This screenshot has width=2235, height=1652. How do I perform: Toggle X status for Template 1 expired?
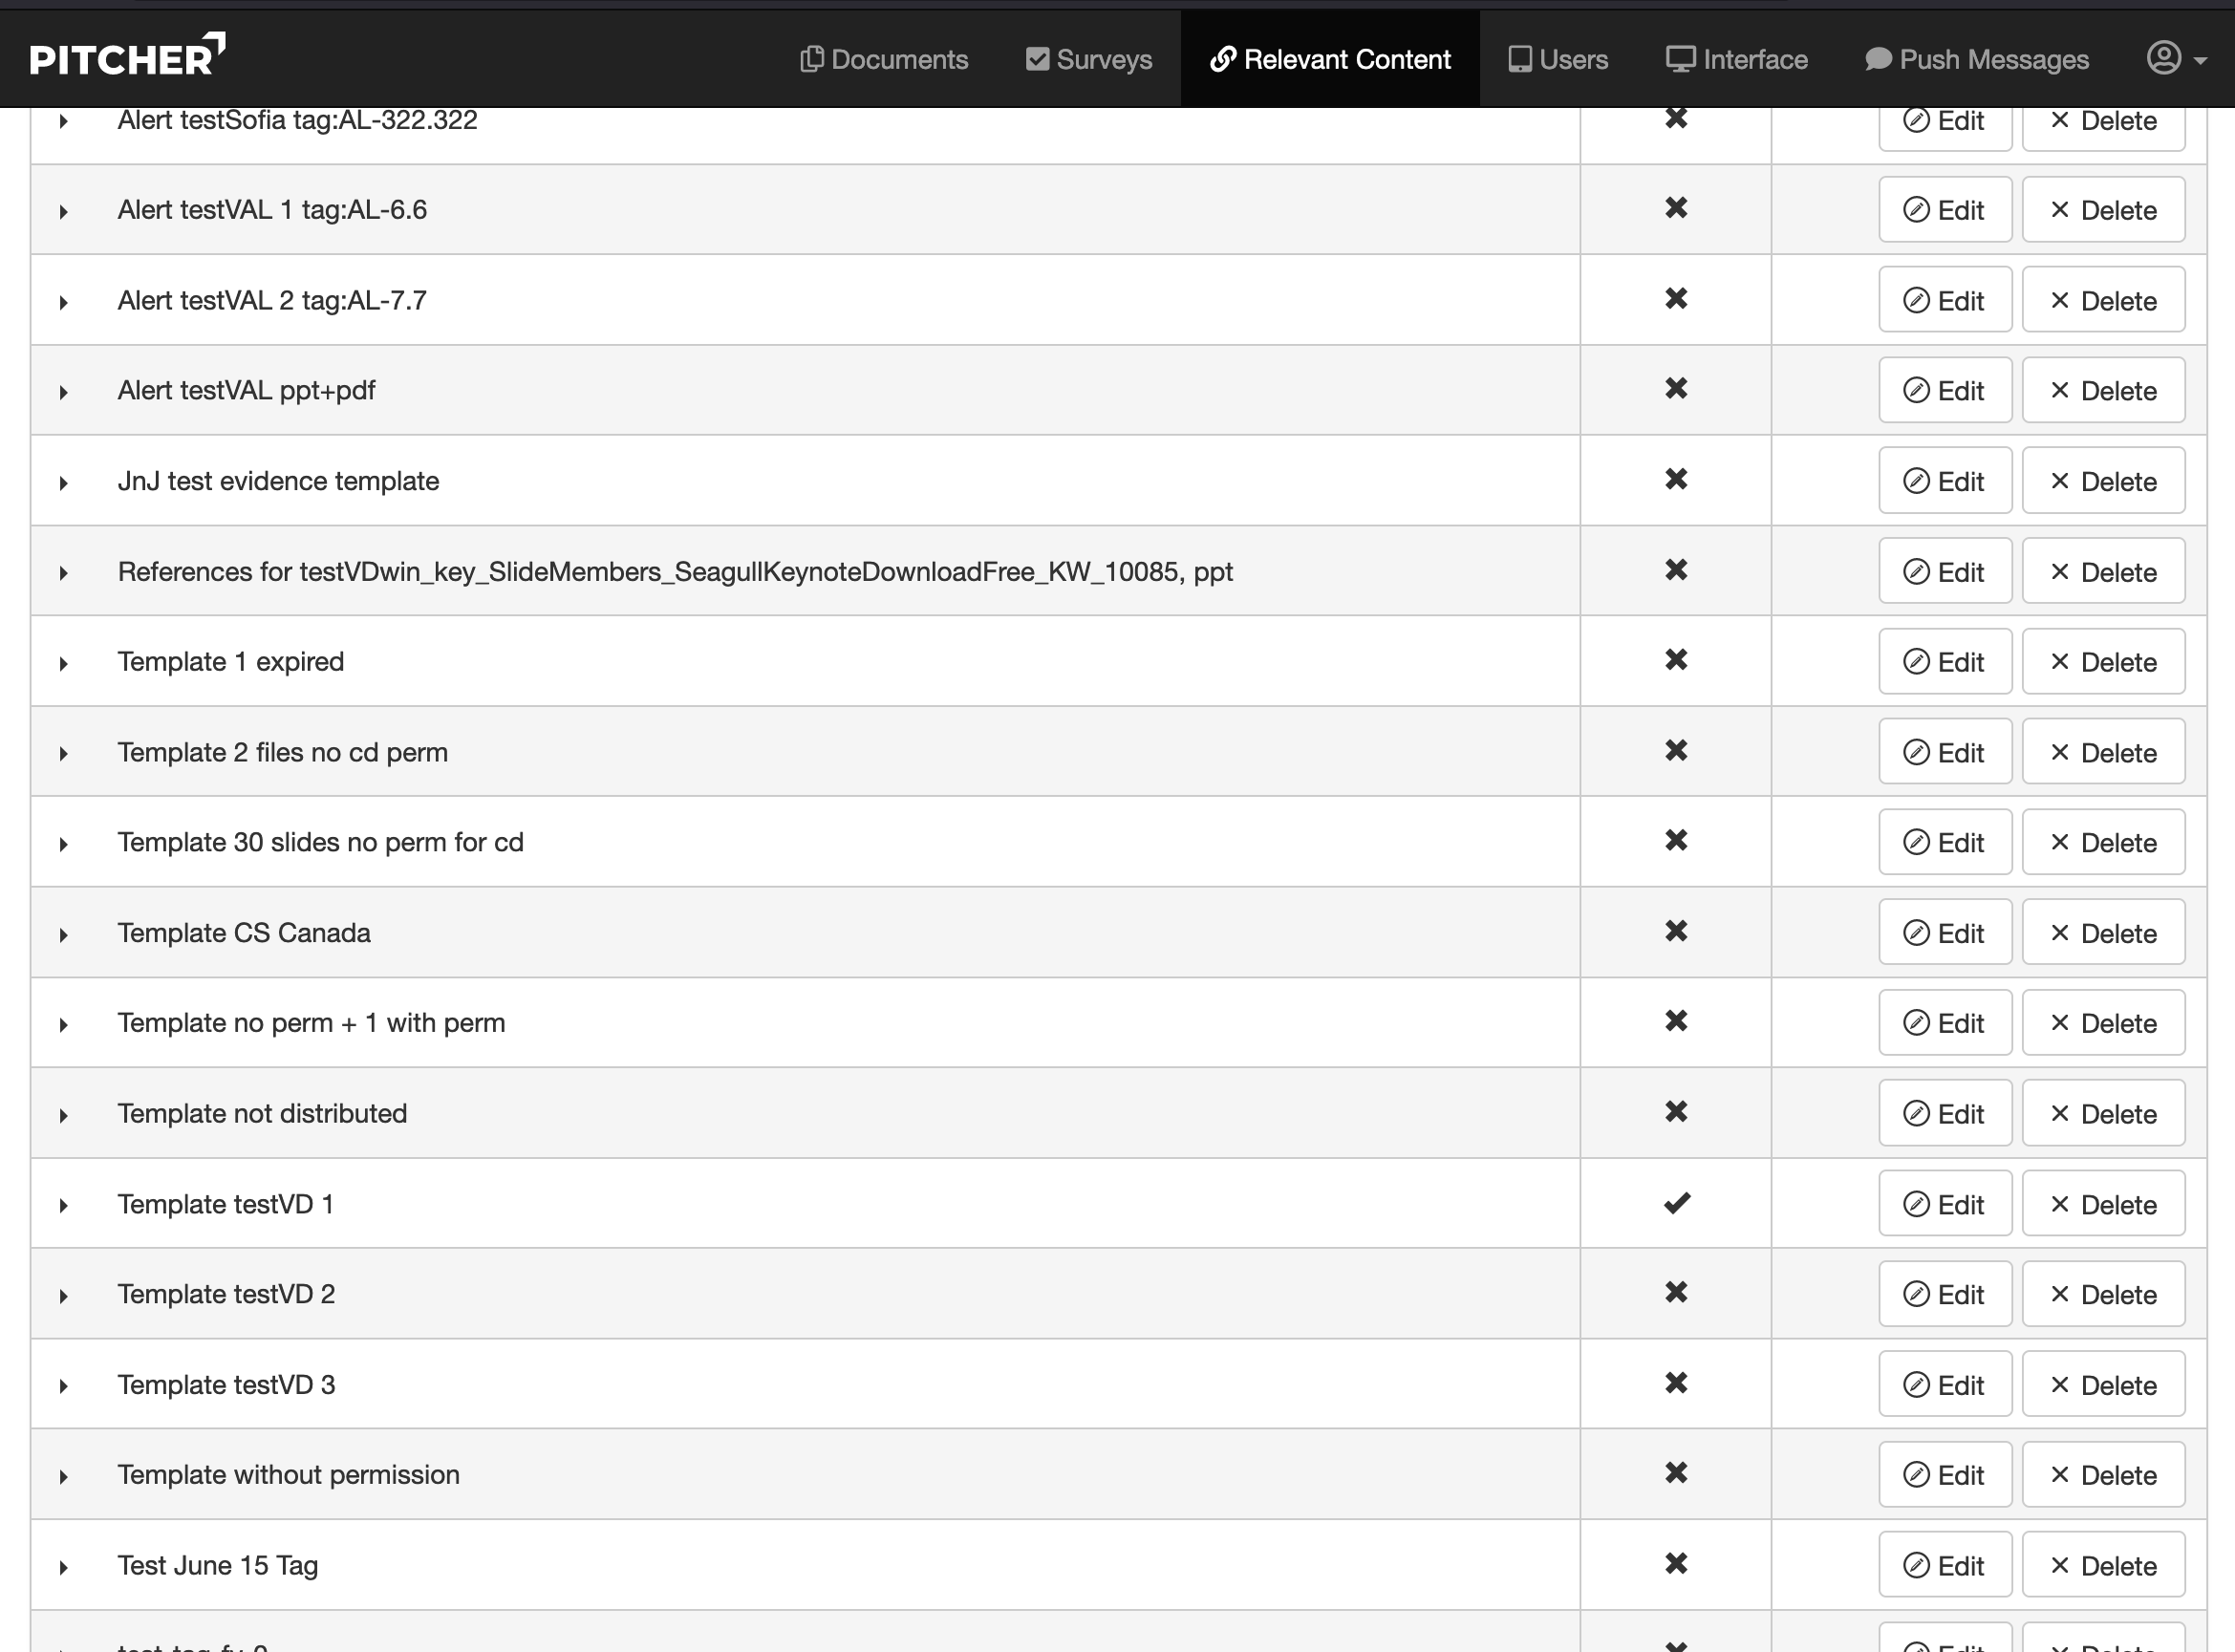point(1676,660)
